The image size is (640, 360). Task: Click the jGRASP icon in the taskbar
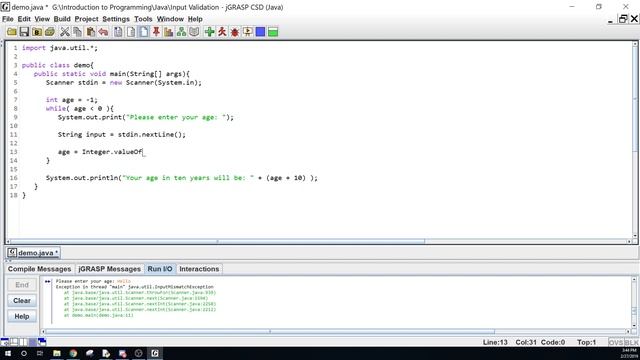(x=155, y=353)
